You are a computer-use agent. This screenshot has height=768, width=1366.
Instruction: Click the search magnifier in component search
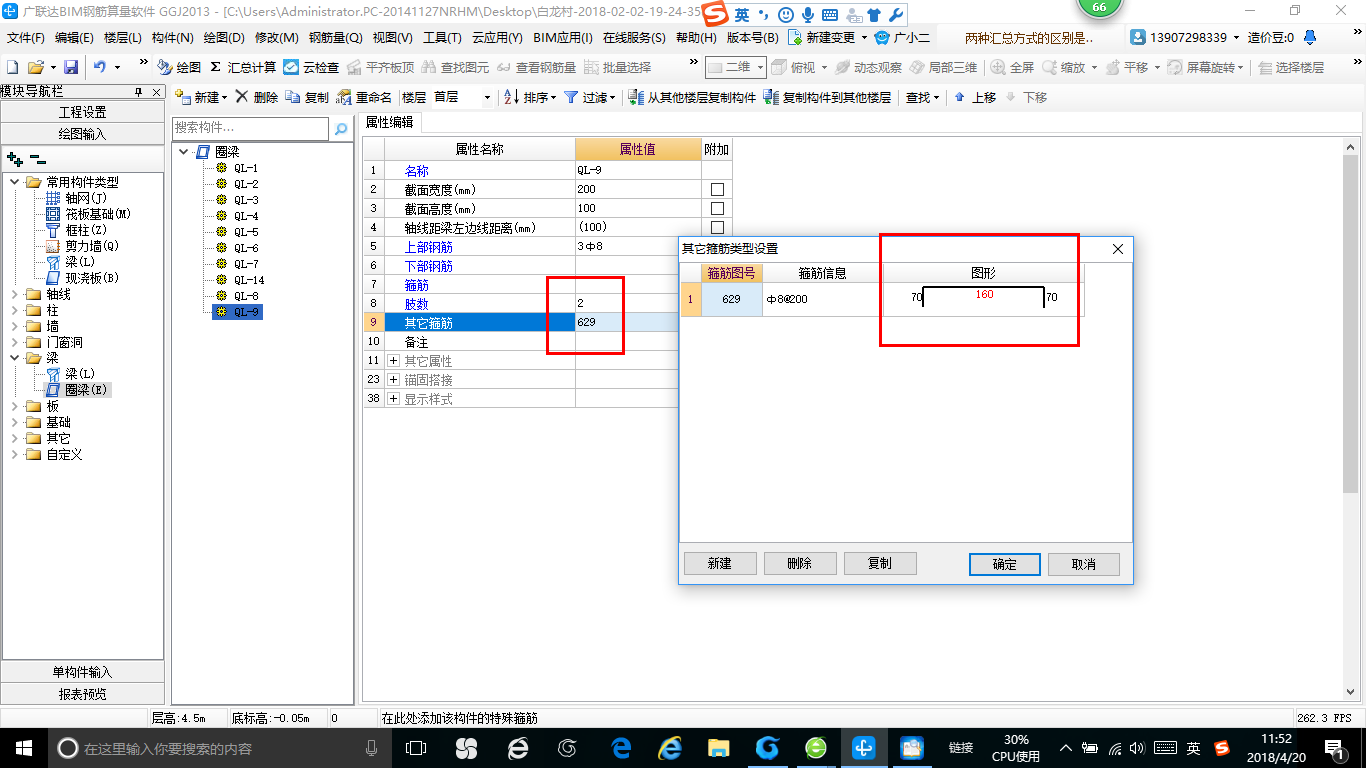point(341,128)
